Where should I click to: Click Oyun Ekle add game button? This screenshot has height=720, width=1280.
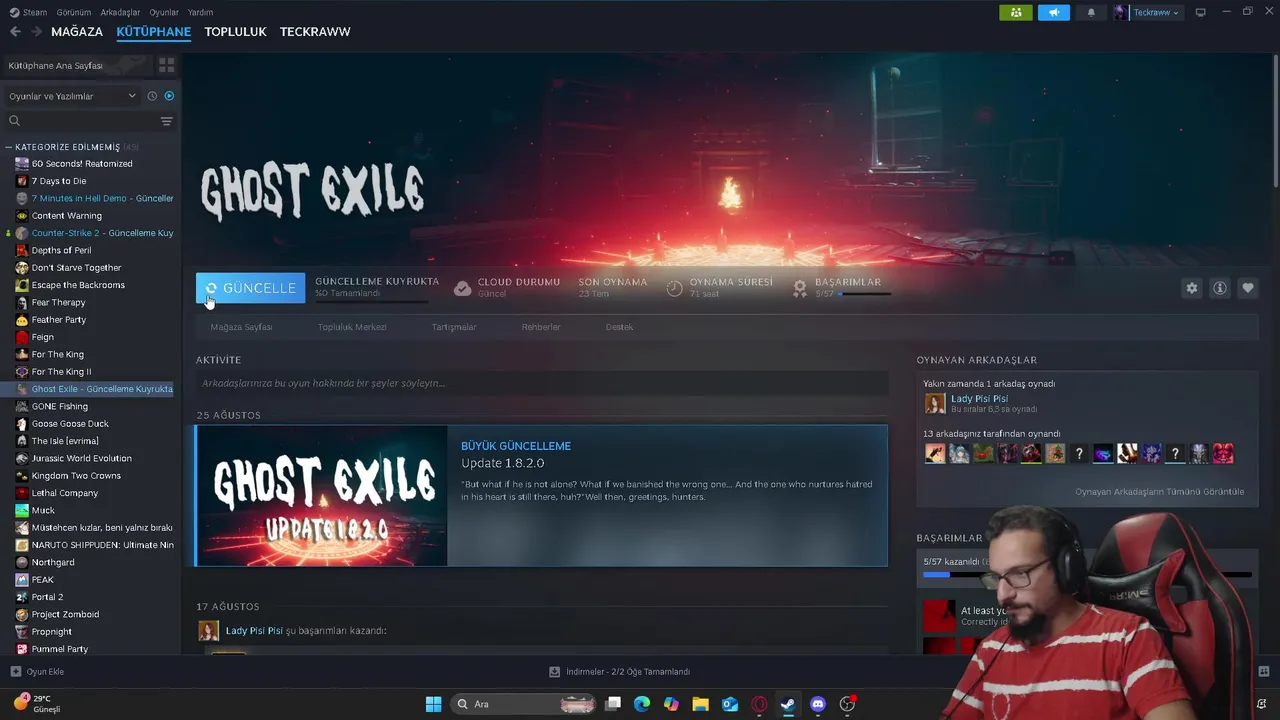coord(37,672)
